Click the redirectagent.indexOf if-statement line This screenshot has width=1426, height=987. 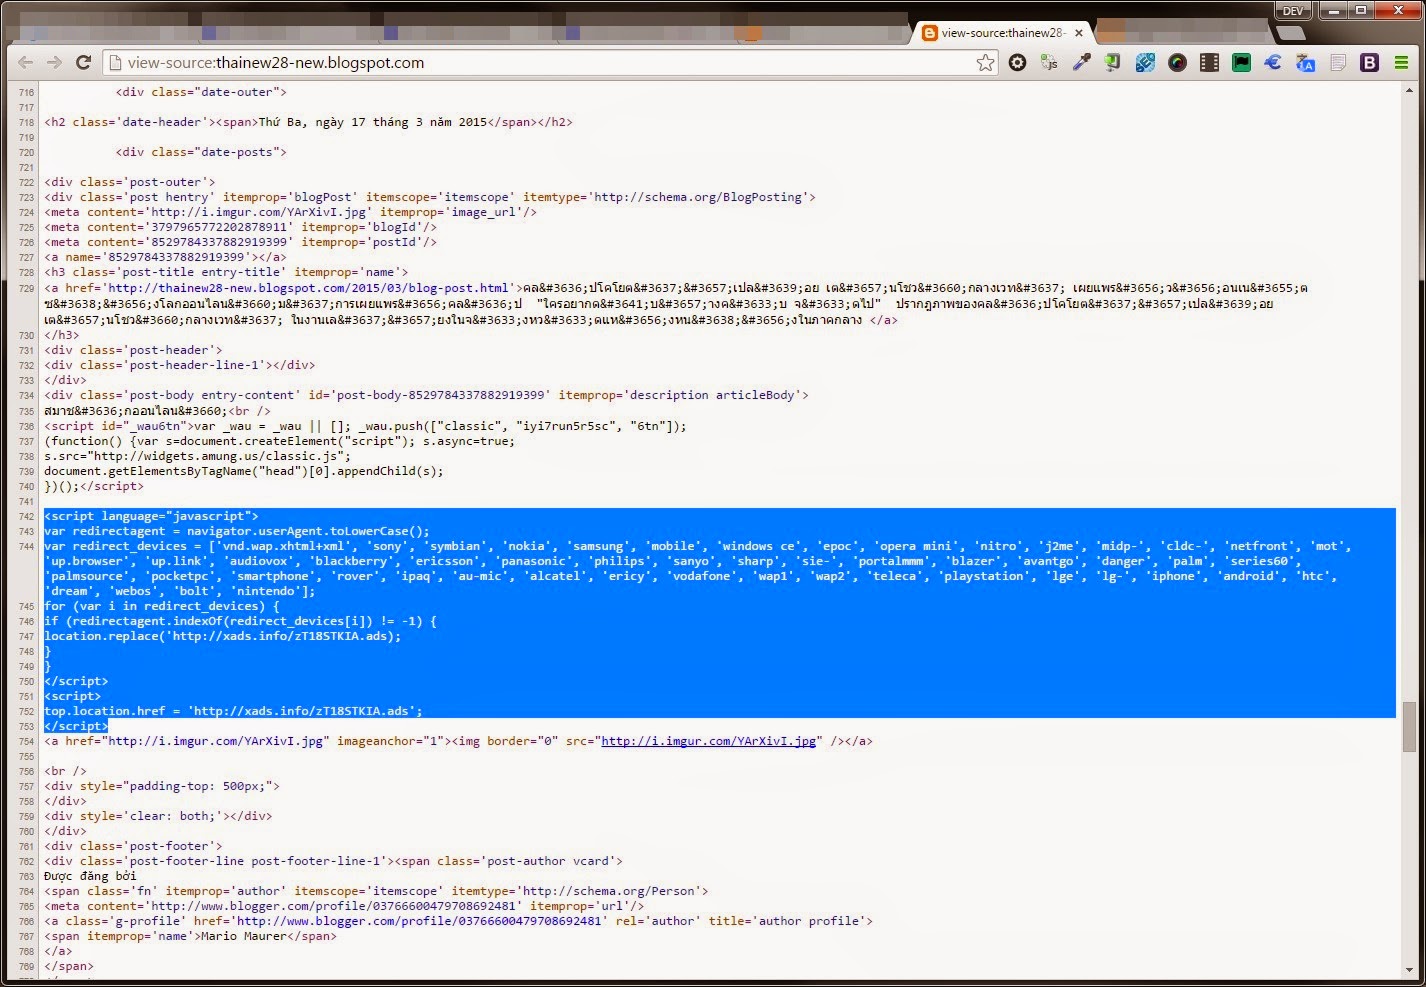pos(240,621)
